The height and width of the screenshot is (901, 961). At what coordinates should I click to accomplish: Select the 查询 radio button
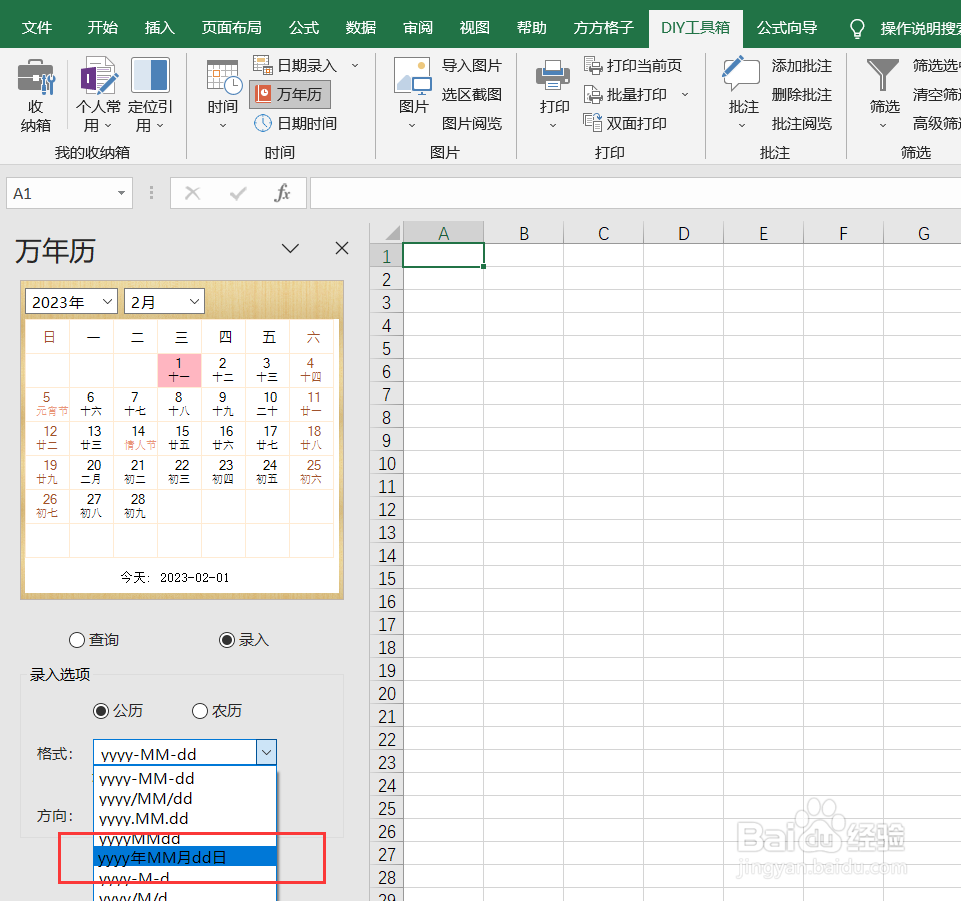(x=77, y=640)
